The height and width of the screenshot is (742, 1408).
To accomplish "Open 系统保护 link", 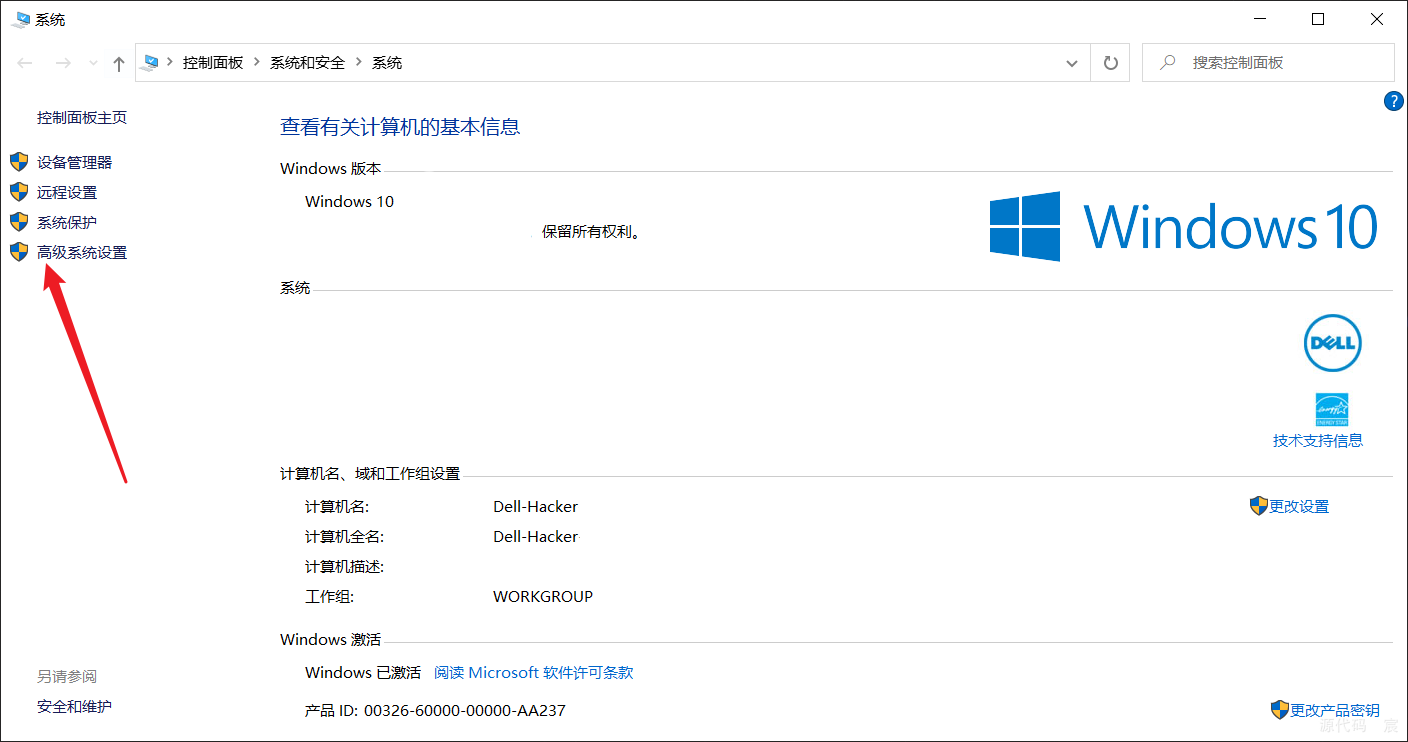I will pyautogui.click(x=67, y=222).
